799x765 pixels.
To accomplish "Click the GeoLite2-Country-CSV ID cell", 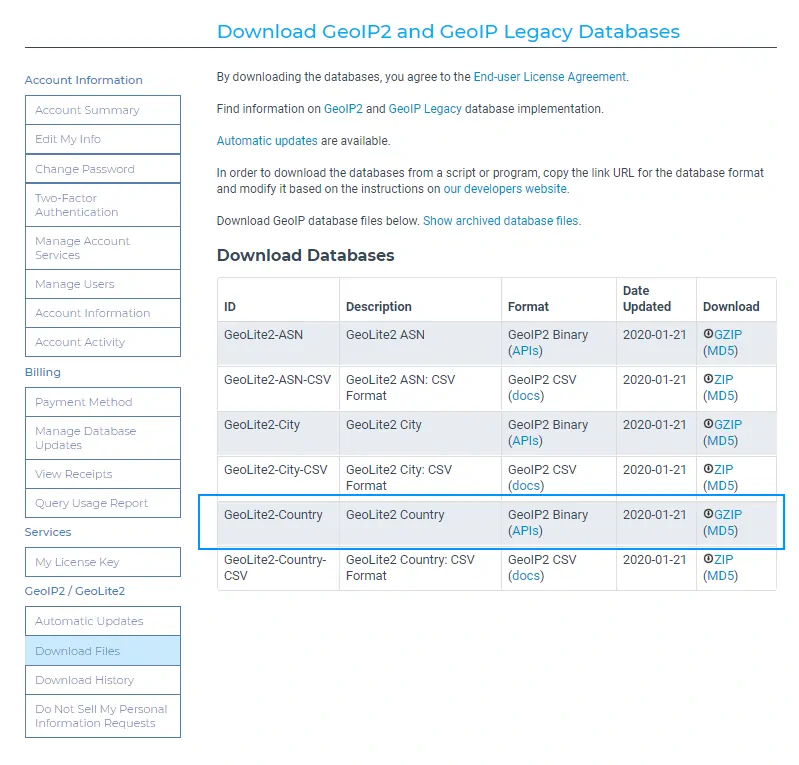I will (278, 568).
